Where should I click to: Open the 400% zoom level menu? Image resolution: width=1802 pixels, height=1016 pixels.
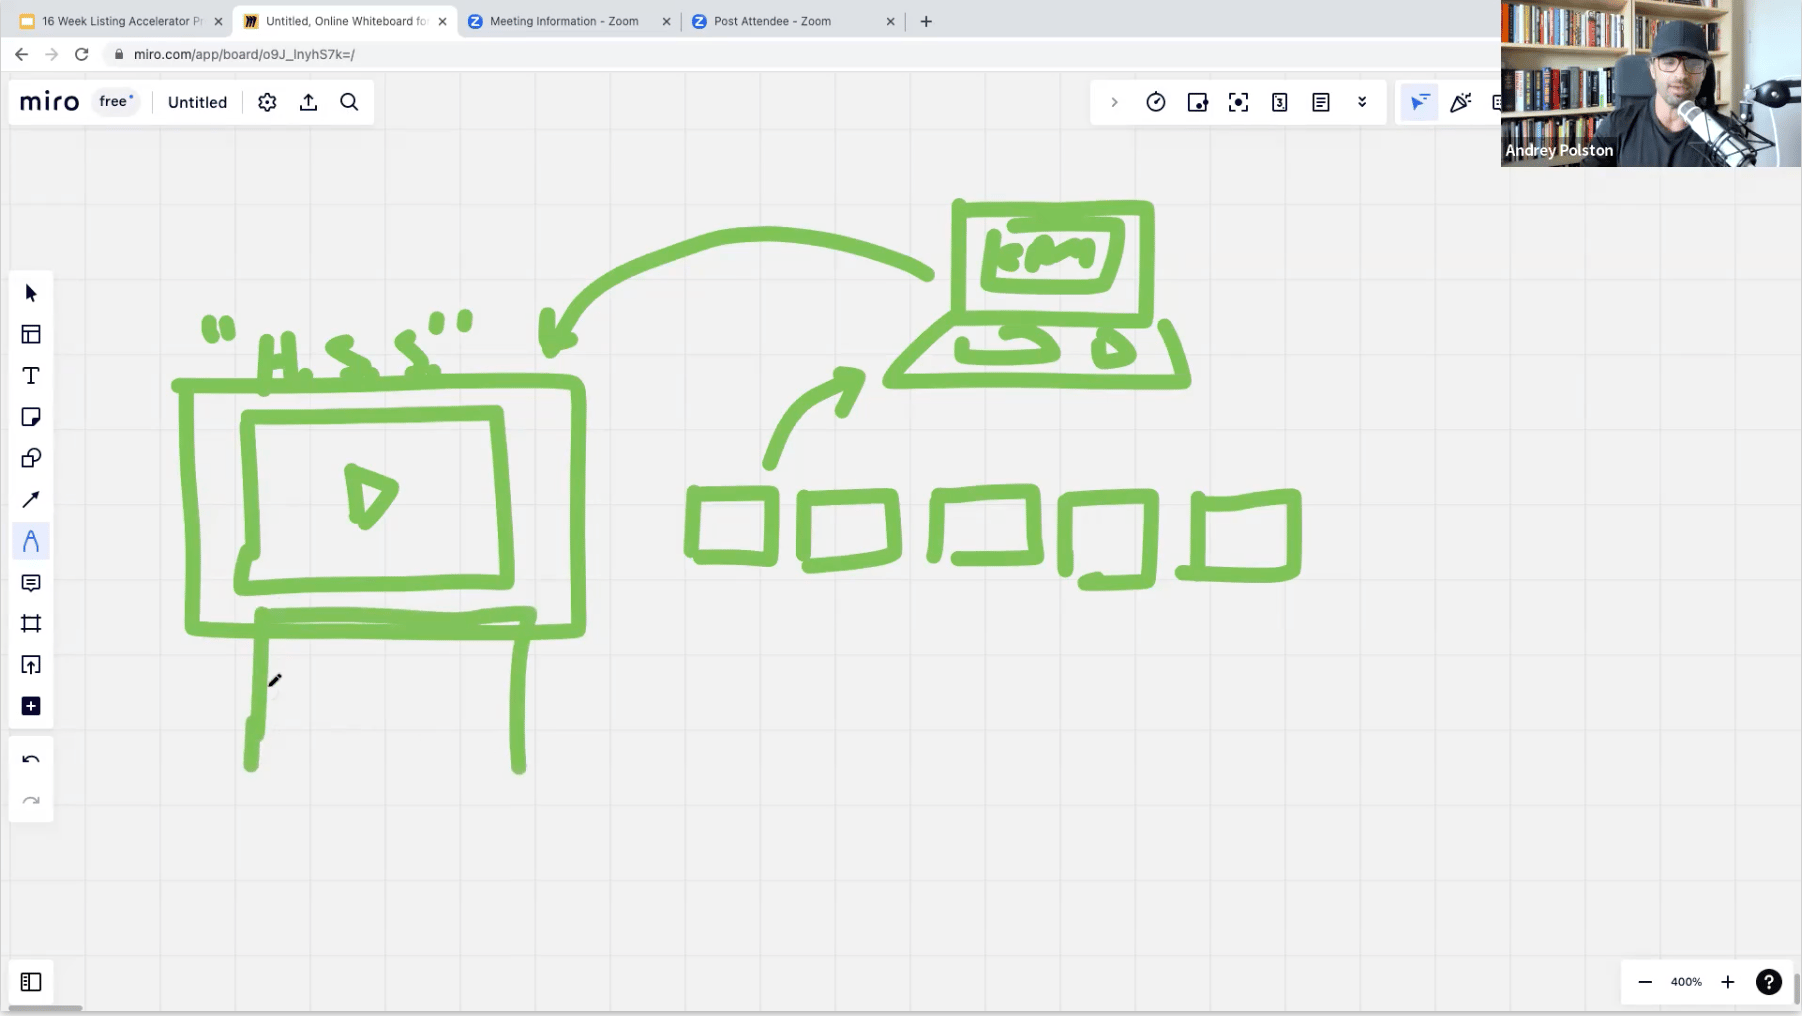click(x=1686, y=982)
